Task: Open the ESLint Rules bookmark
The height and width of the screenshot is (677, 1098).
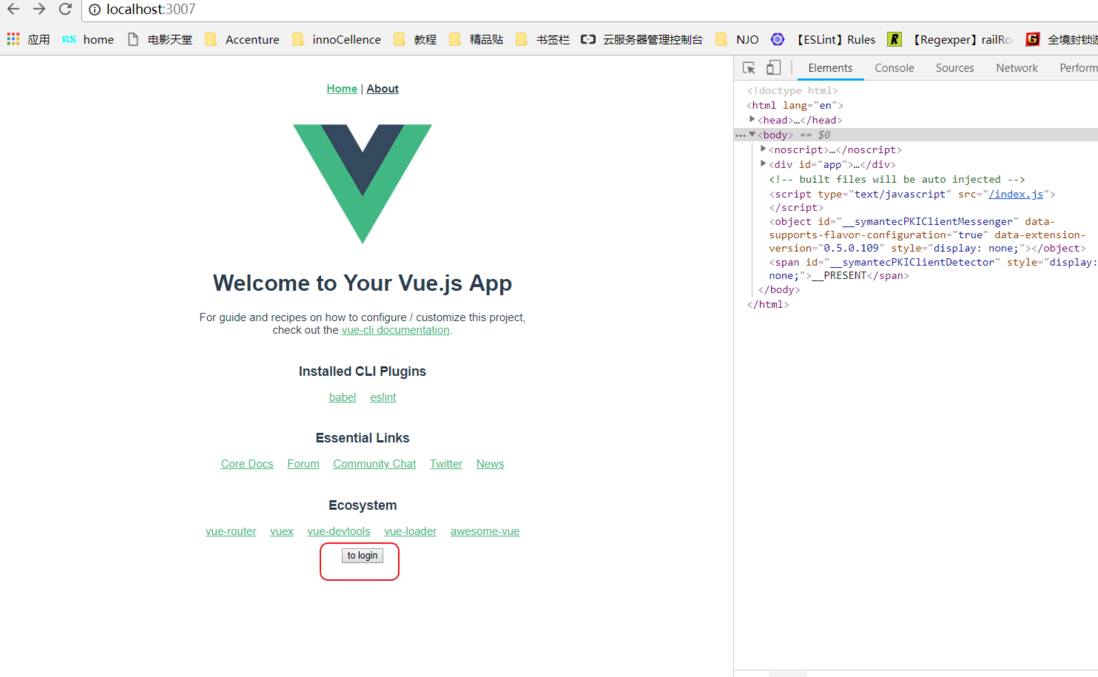Action: 824,39
